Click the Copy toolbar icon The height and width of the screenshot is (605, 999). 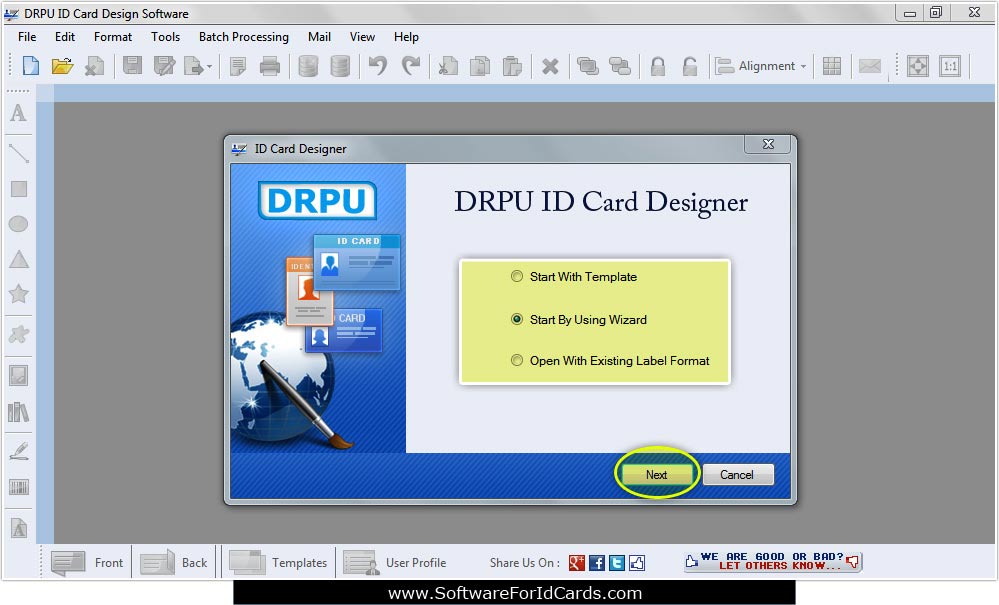[x=480, y=66]
